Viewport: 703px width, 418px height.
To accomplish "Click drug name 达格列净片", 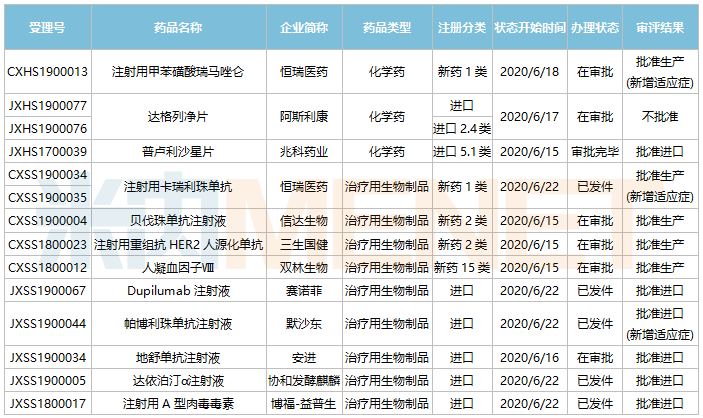I will (178, 117).
